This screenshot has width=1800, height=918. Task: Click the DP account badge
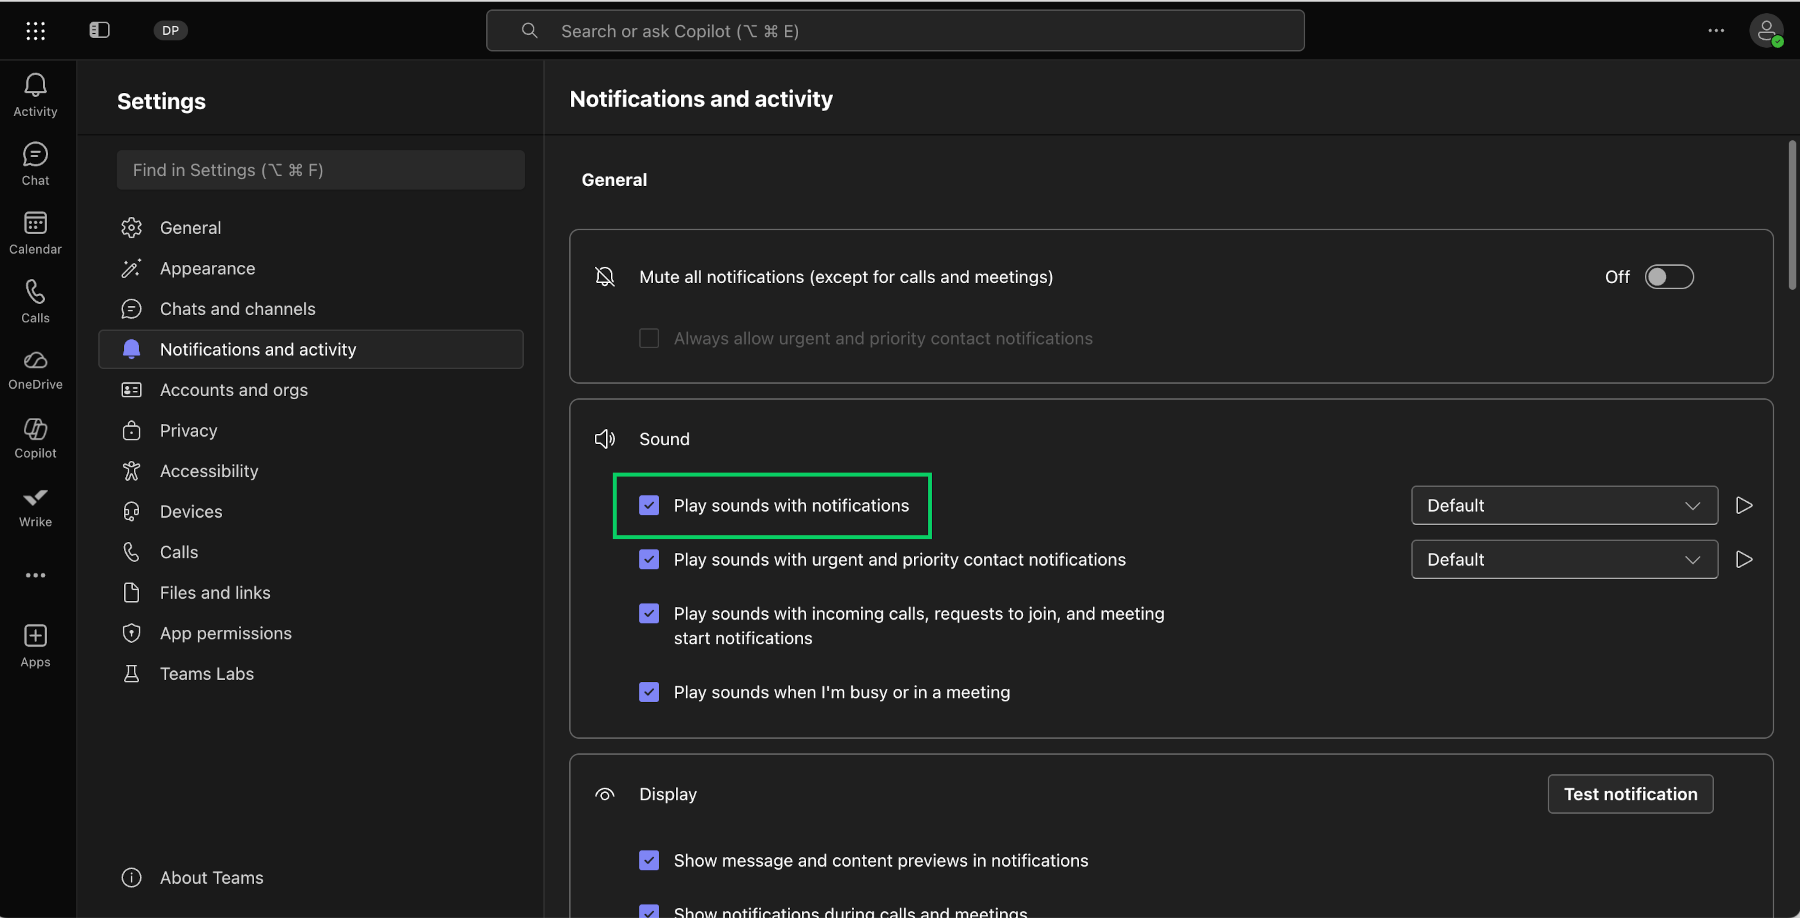pos(171,30)
